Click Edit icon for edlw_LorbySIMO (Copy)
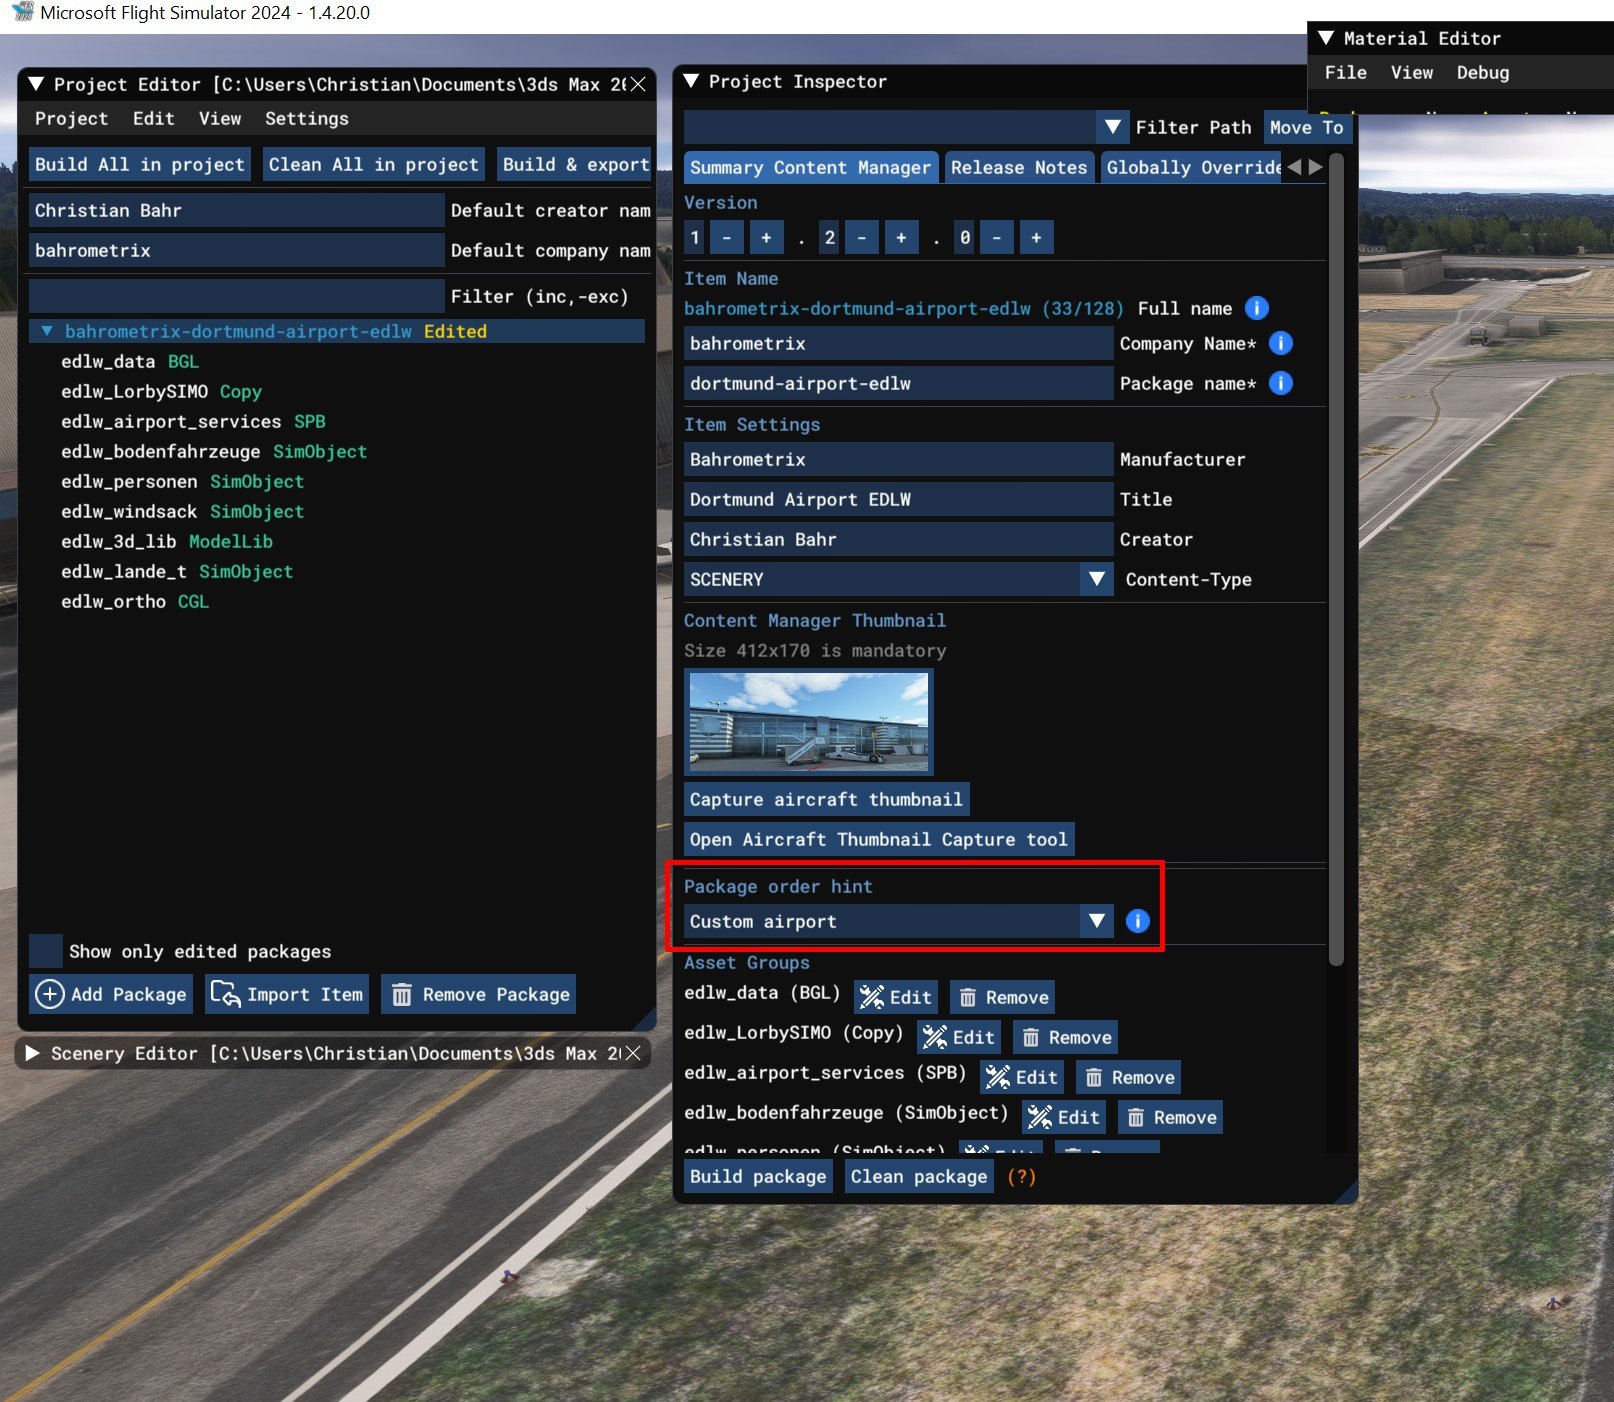Screen dimensions: 1614x1402 click(935, 1037)
